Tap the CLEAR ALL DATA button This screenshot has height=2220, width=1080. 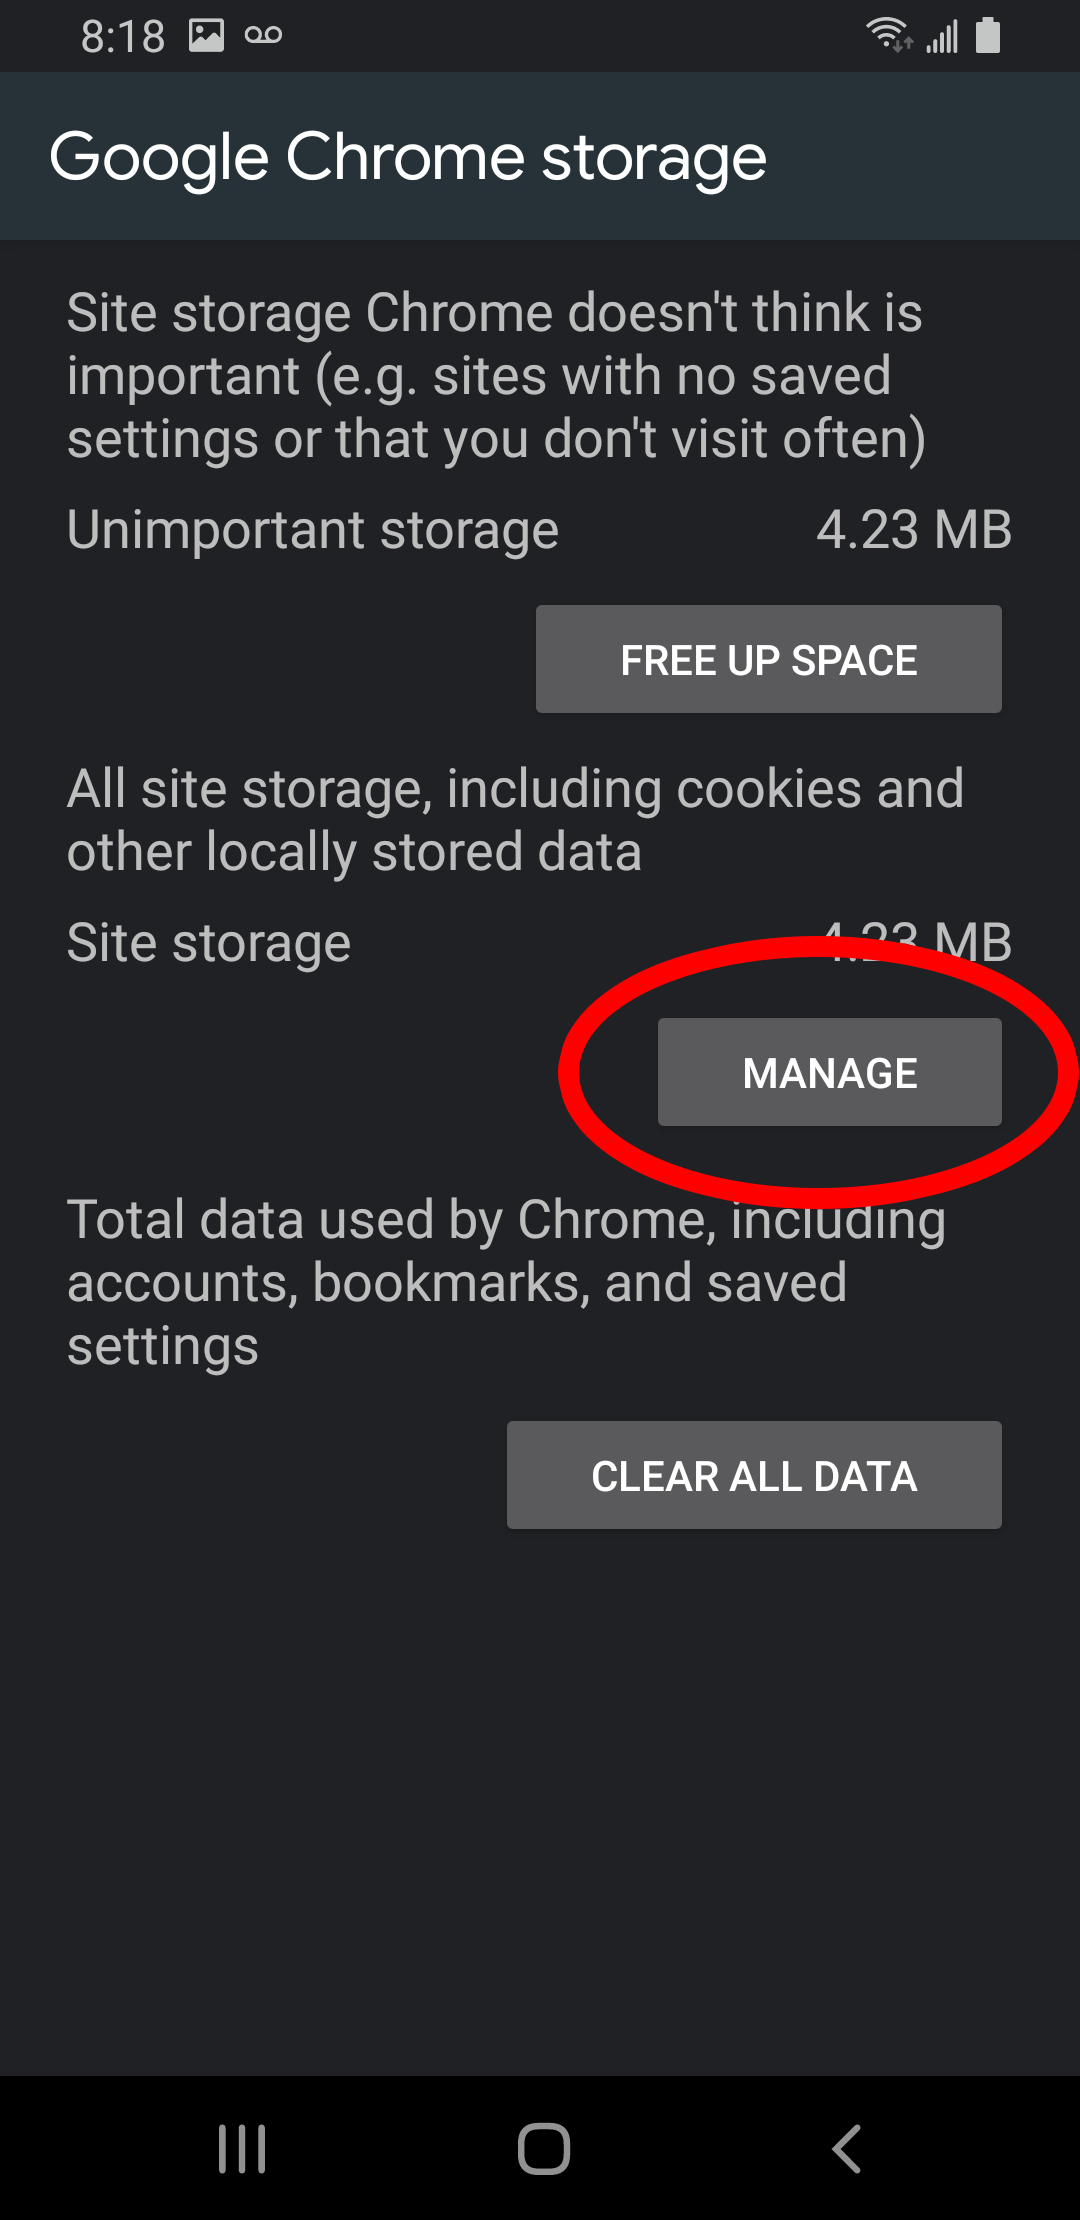[x=754, y=1475]
